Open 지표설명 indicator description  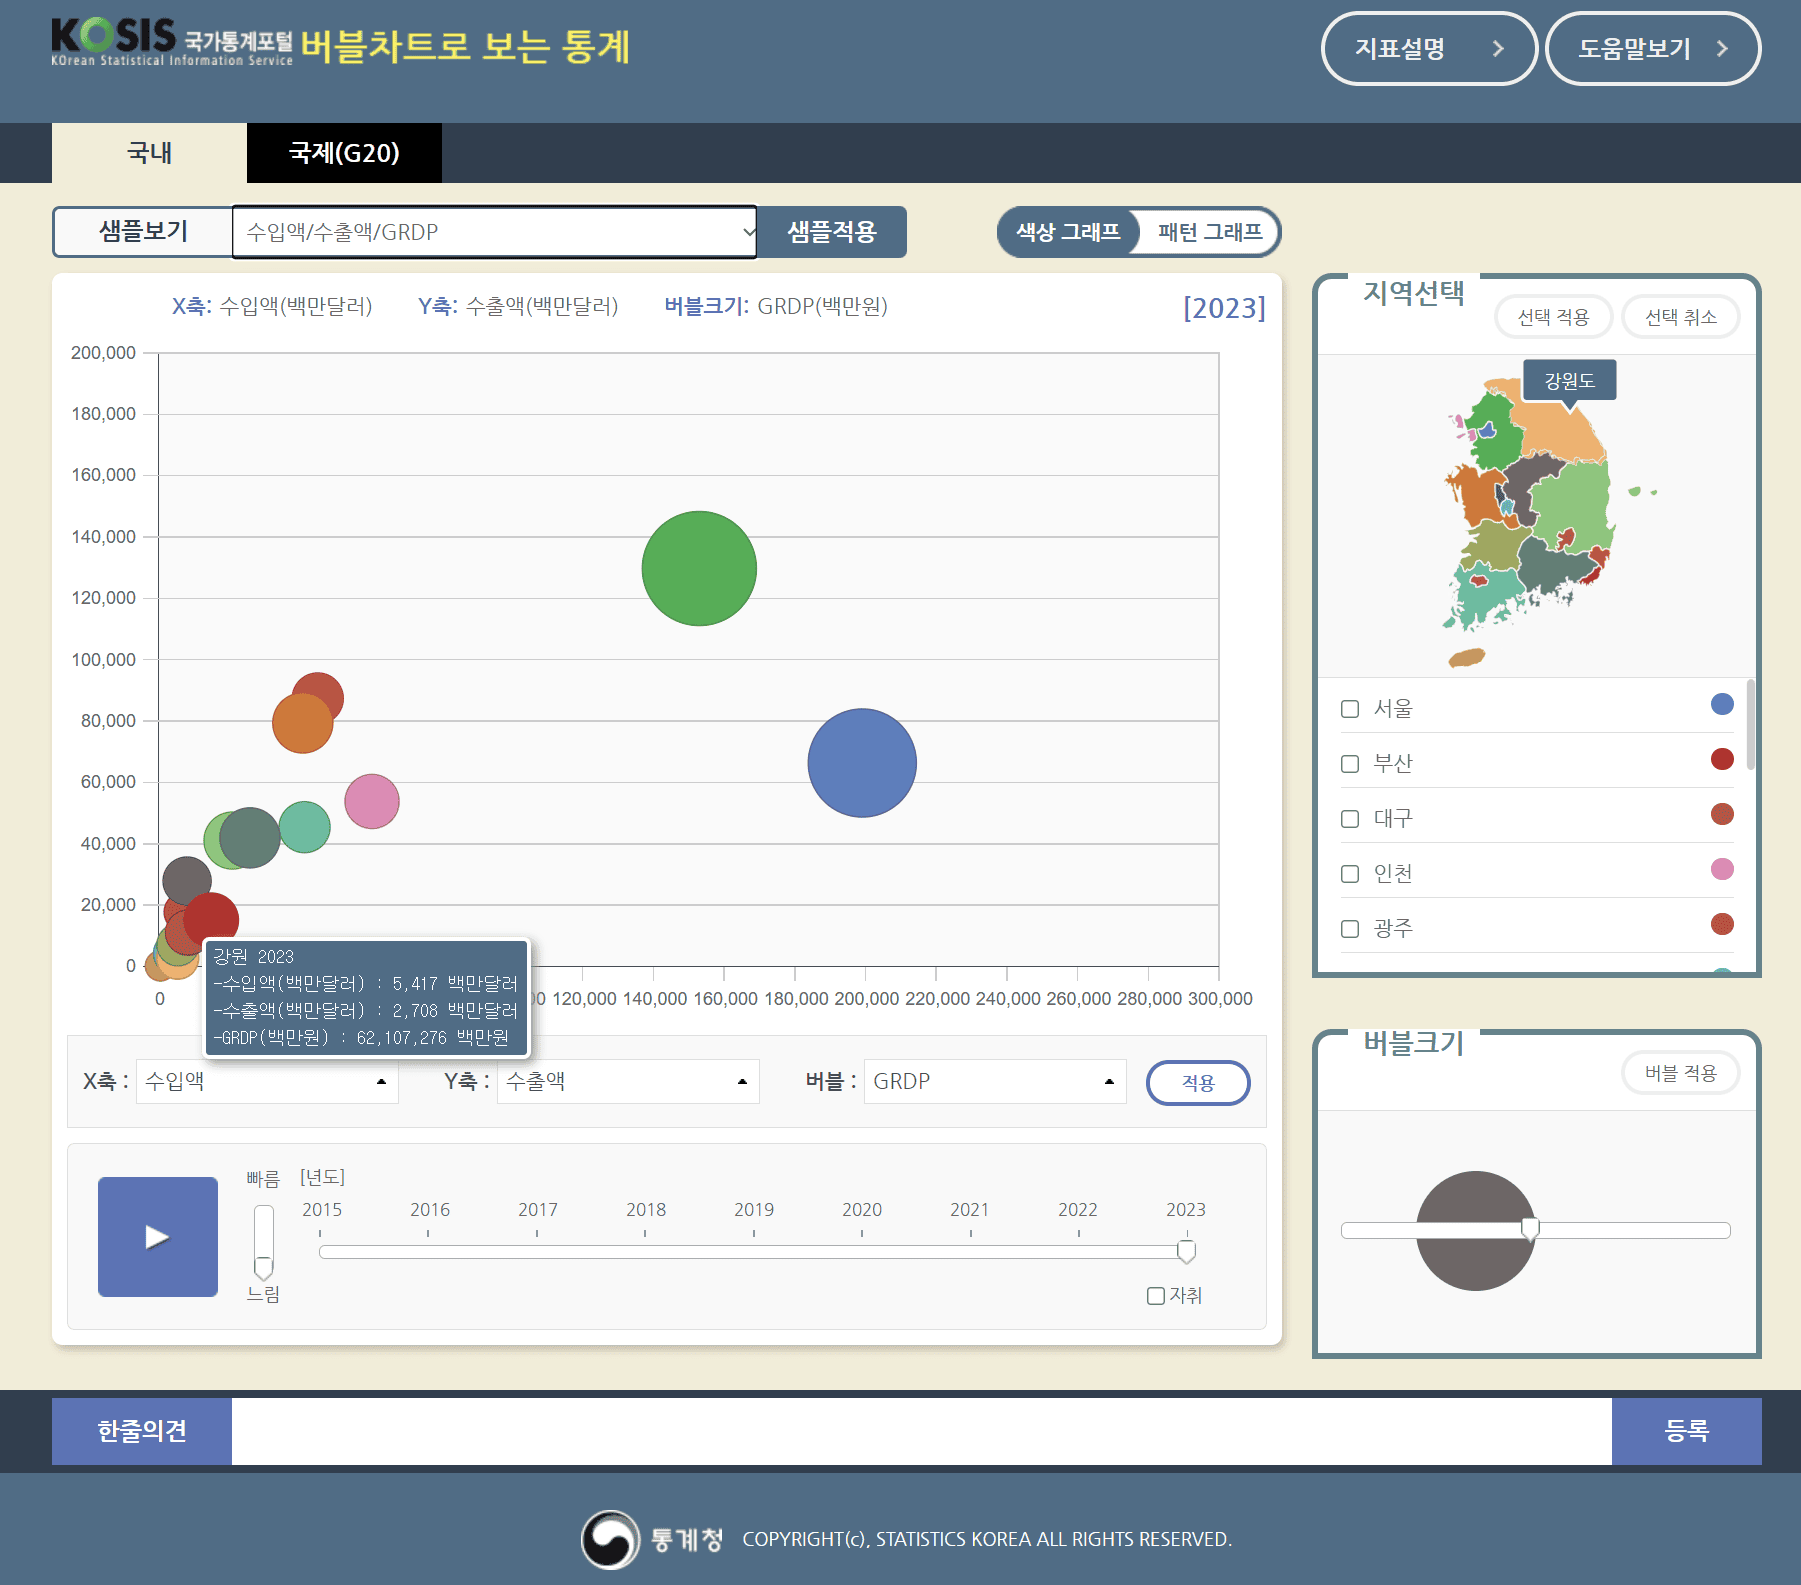(1428, 49)
